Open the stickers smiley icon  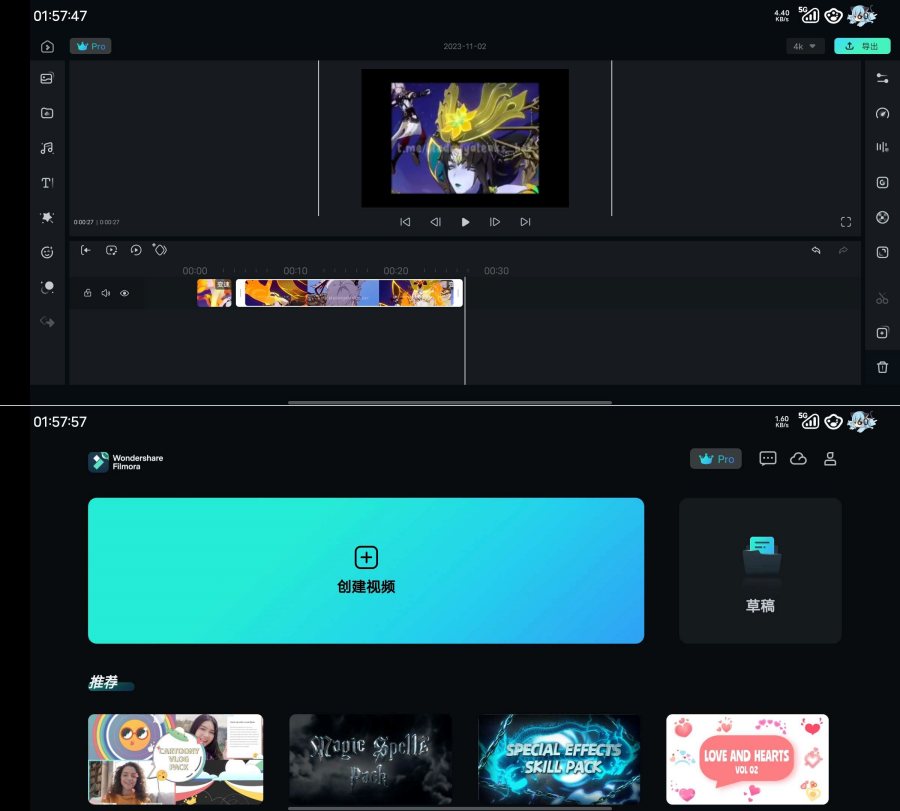pos(47,253)
